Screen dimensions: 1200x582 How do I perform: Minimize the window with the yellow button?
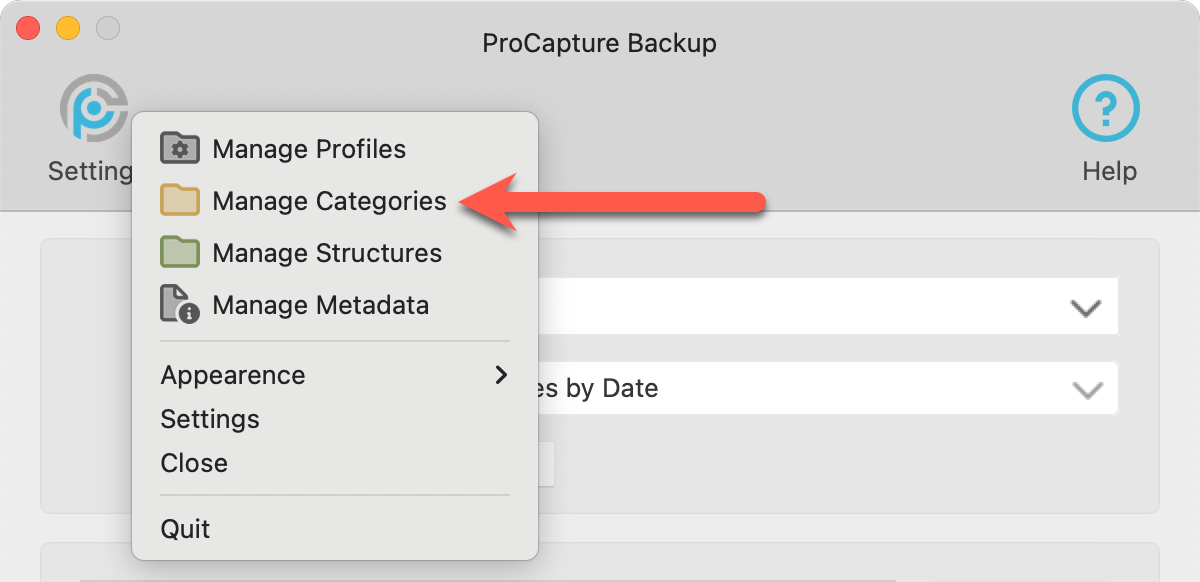click(x=67, y=28)
